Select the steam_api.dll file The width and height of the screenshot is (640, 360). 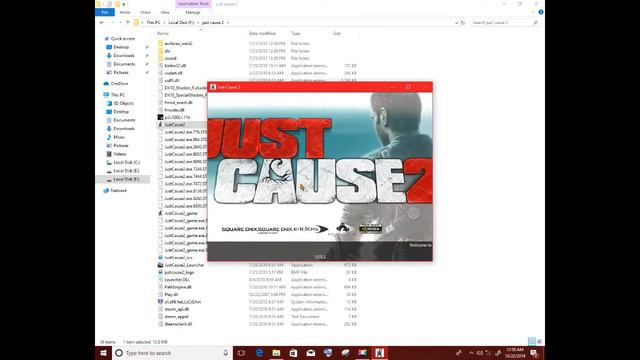(x=176, y=309)
